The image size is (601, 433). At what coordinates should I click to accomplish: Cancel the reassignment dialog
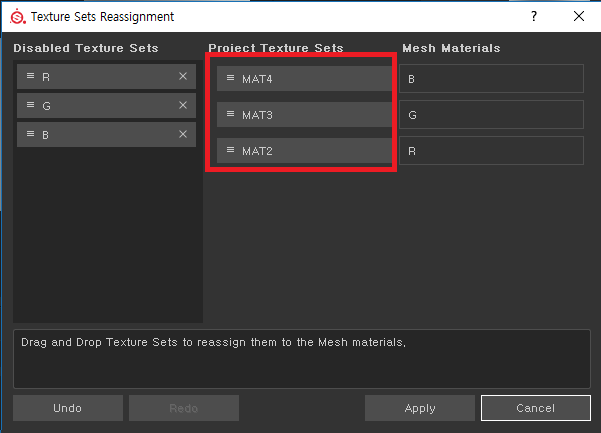(x=536, y=408)
